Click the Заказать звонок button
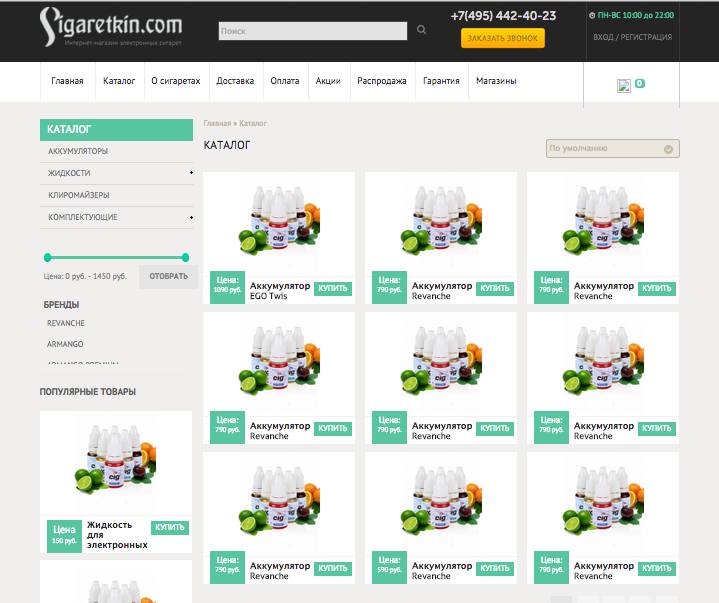Image resolution: width=719 pixels, height=603 pixels. 503,38
